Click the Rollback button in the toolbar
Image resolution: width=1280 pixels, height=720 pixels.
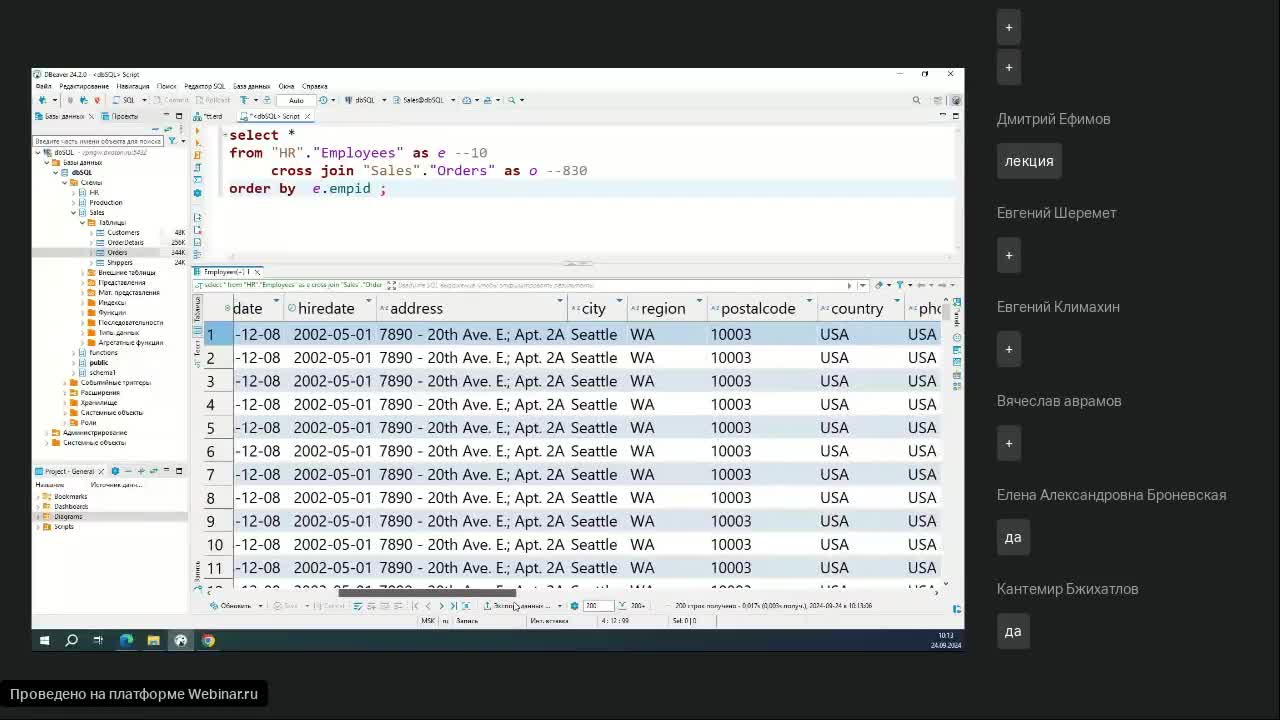pos(214,100)
